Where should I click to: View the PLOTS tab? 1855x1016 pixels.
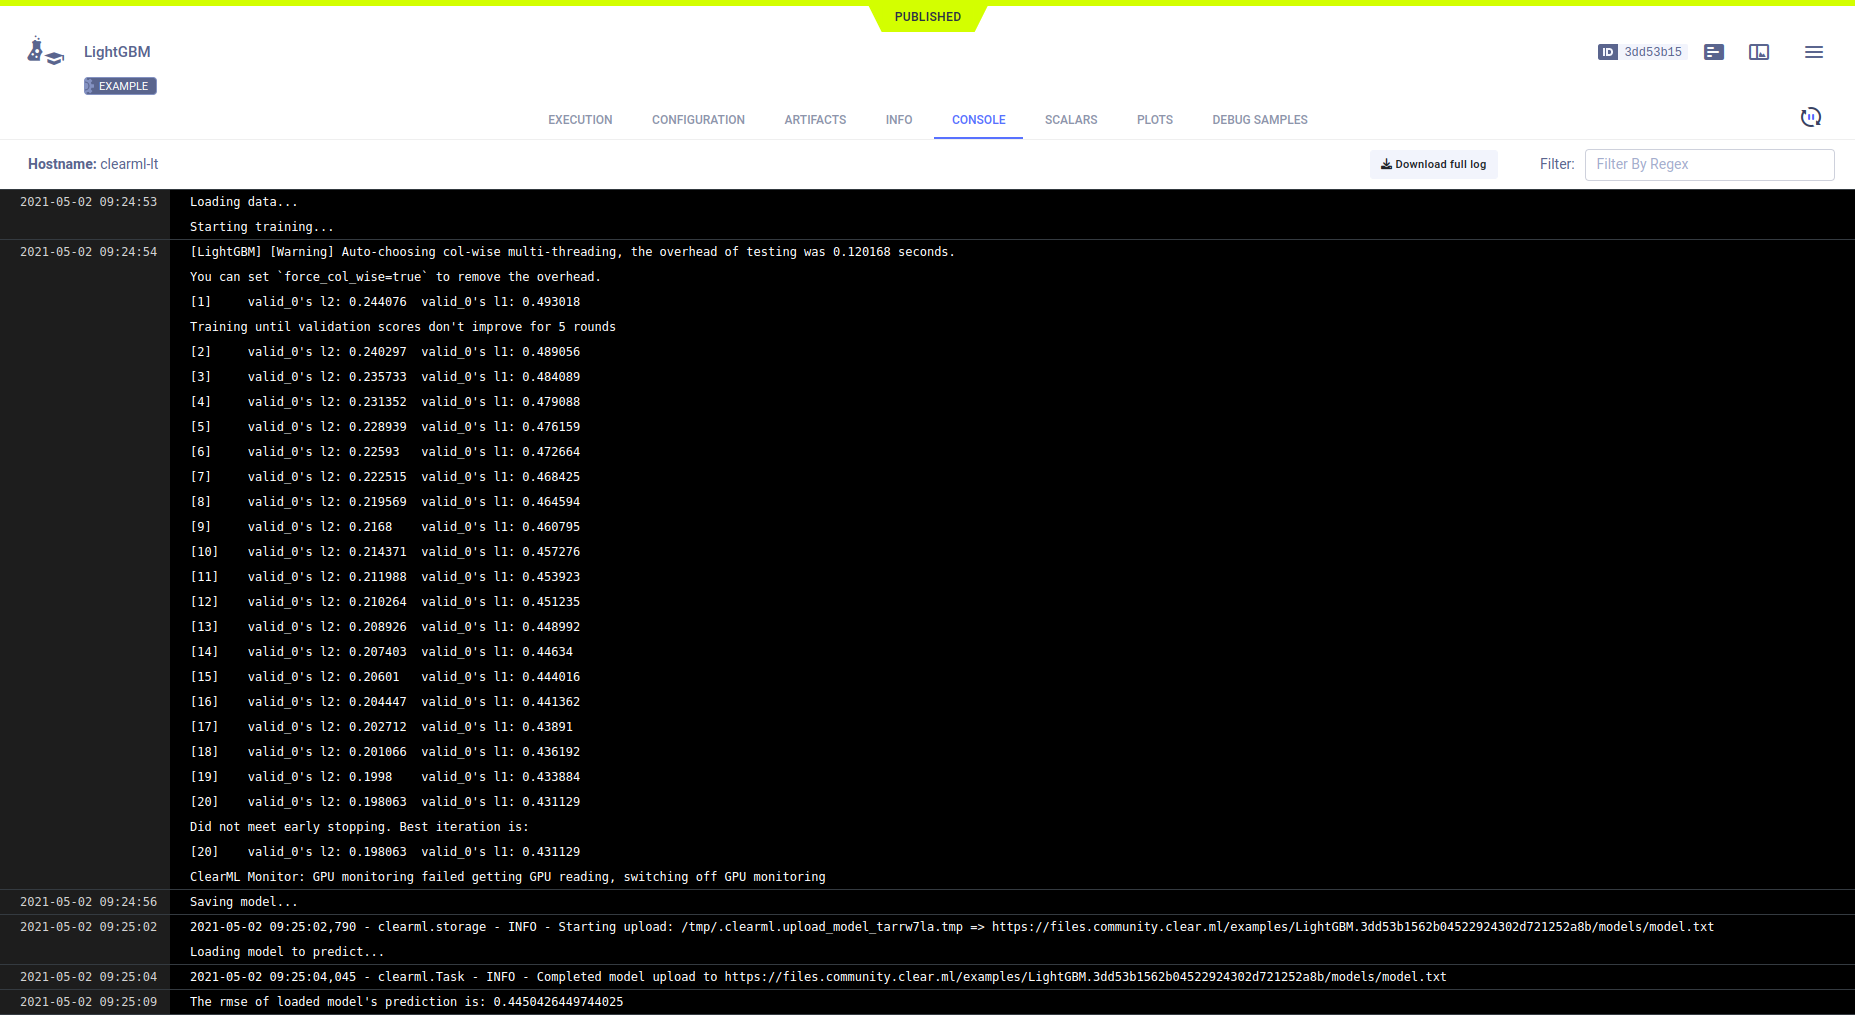pos(1154,120)
